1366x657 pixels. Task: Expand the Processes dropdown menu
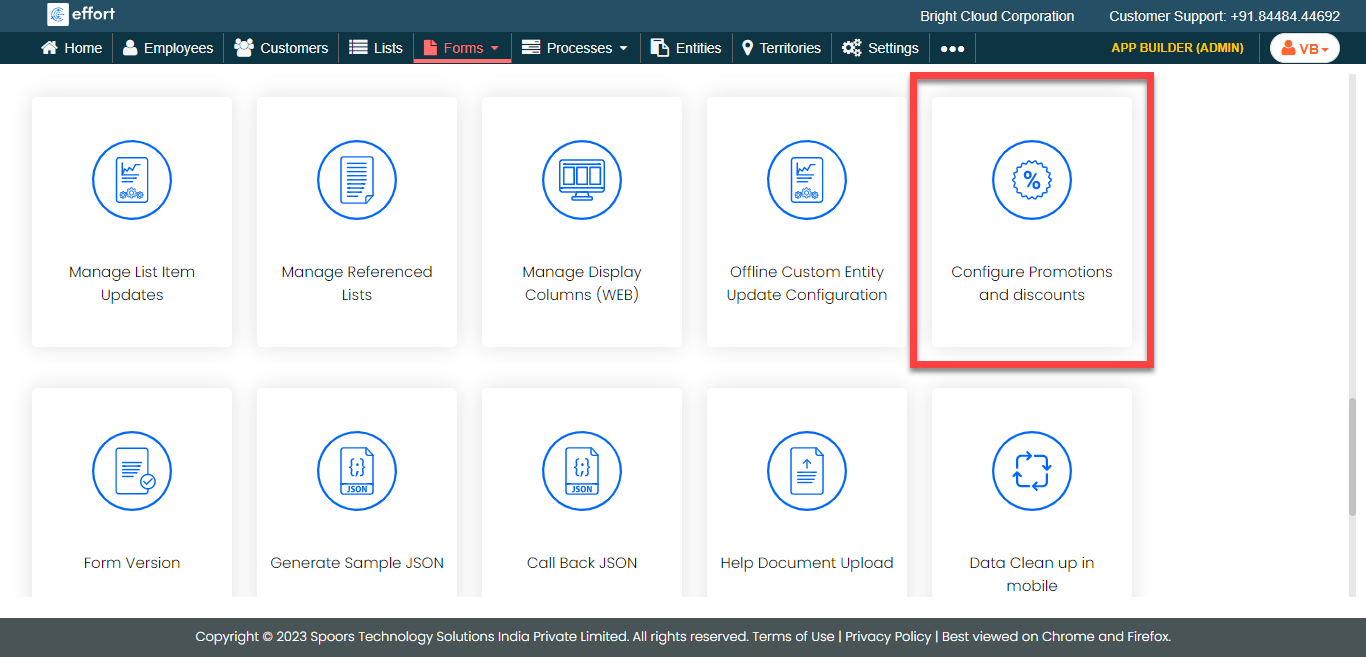tap(575, 48)
